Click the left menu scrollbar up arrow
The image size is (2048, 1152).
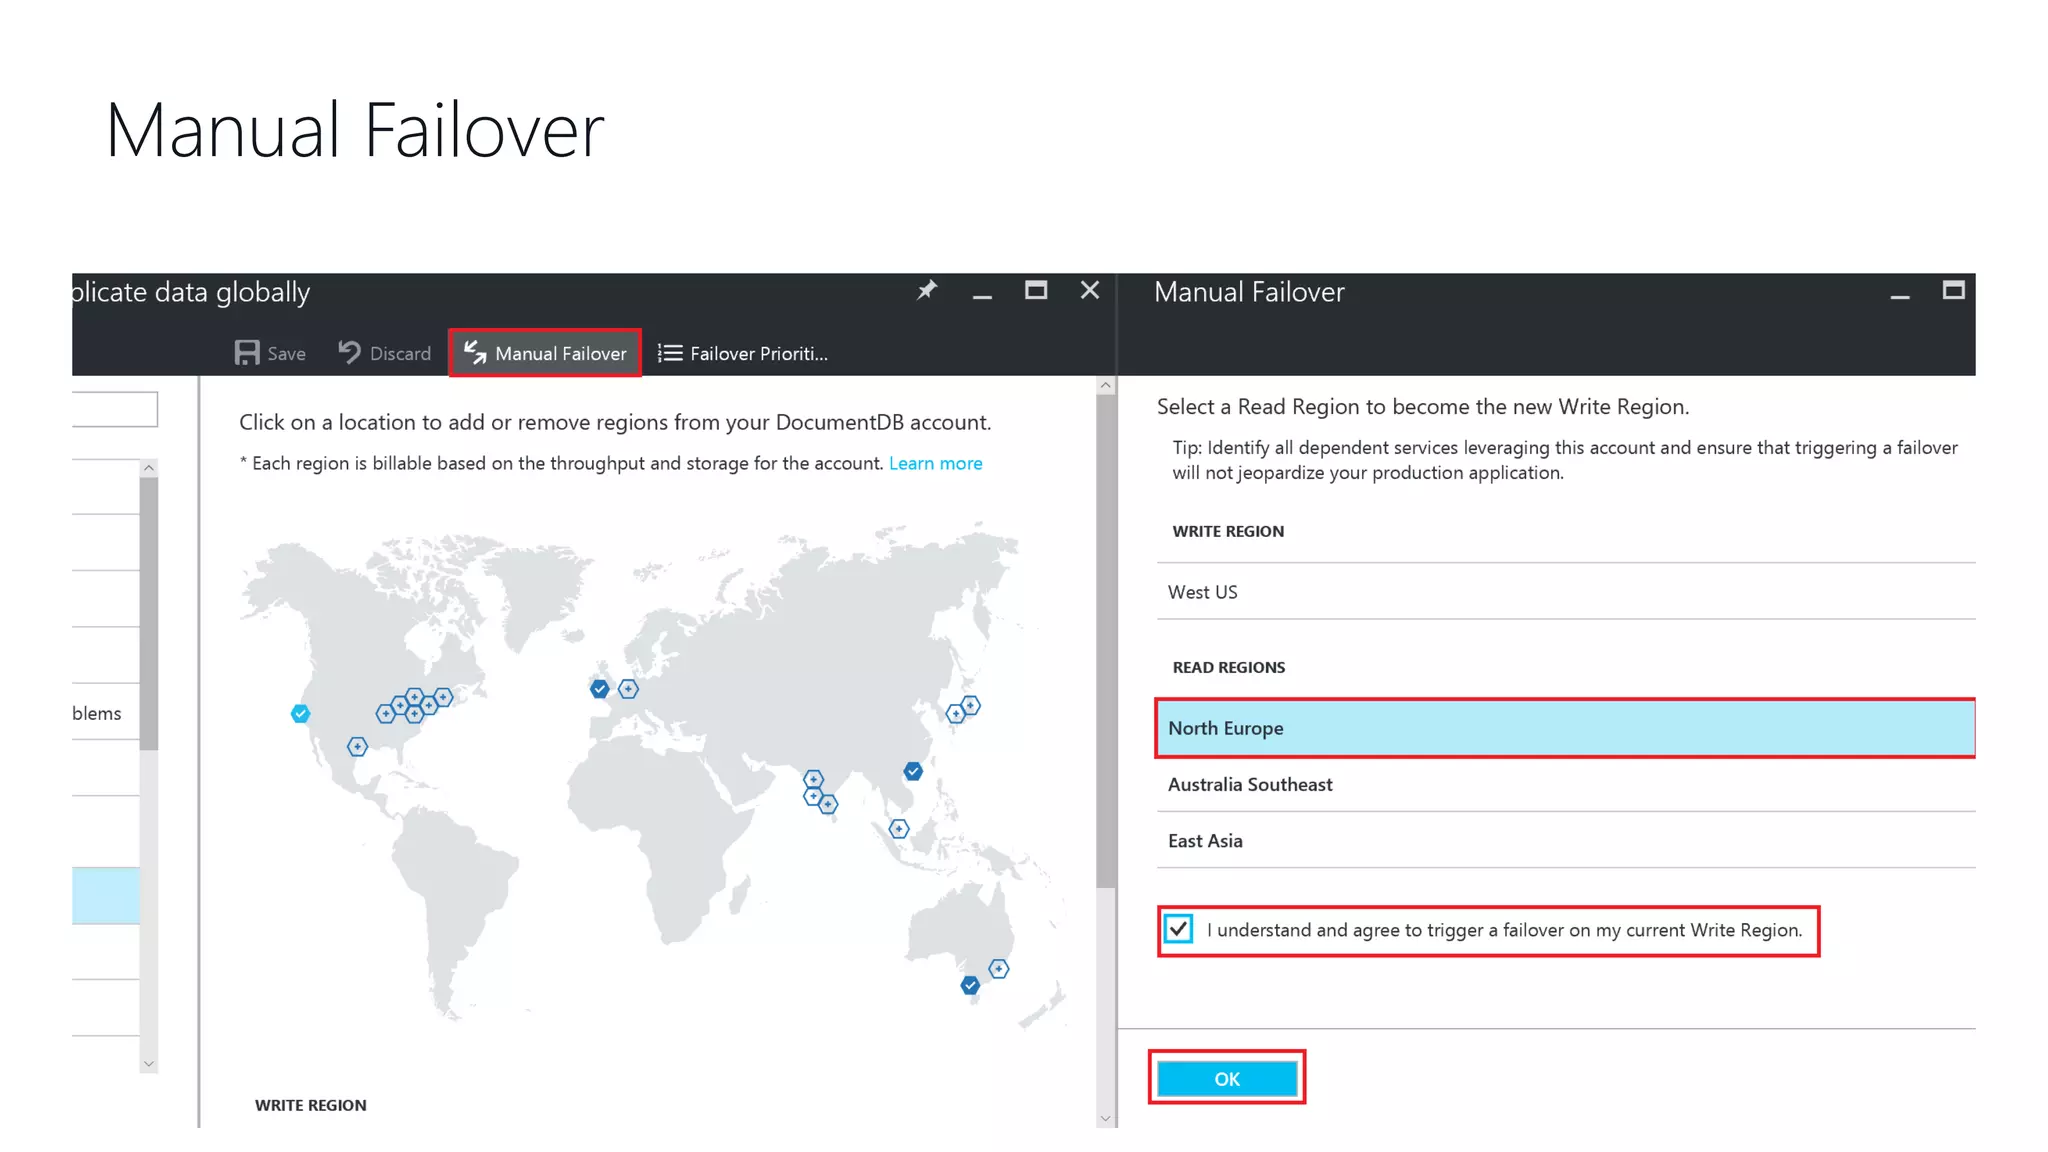149,468
